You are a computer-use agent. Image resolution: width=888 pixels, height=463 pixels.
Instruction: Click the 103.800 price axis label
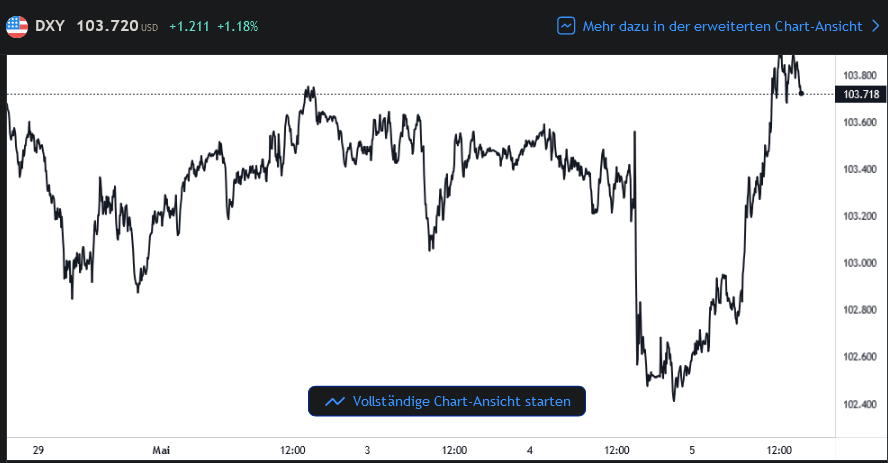(x=860, y=75)
